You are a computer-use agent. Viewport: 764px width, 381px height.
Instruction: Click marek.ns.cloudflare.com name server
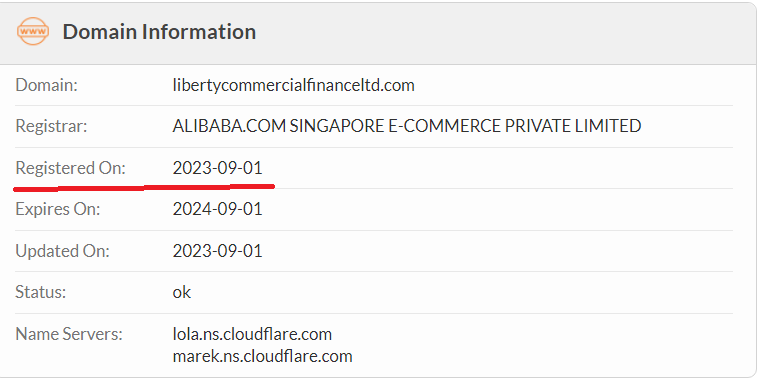(x=262, y=356)
